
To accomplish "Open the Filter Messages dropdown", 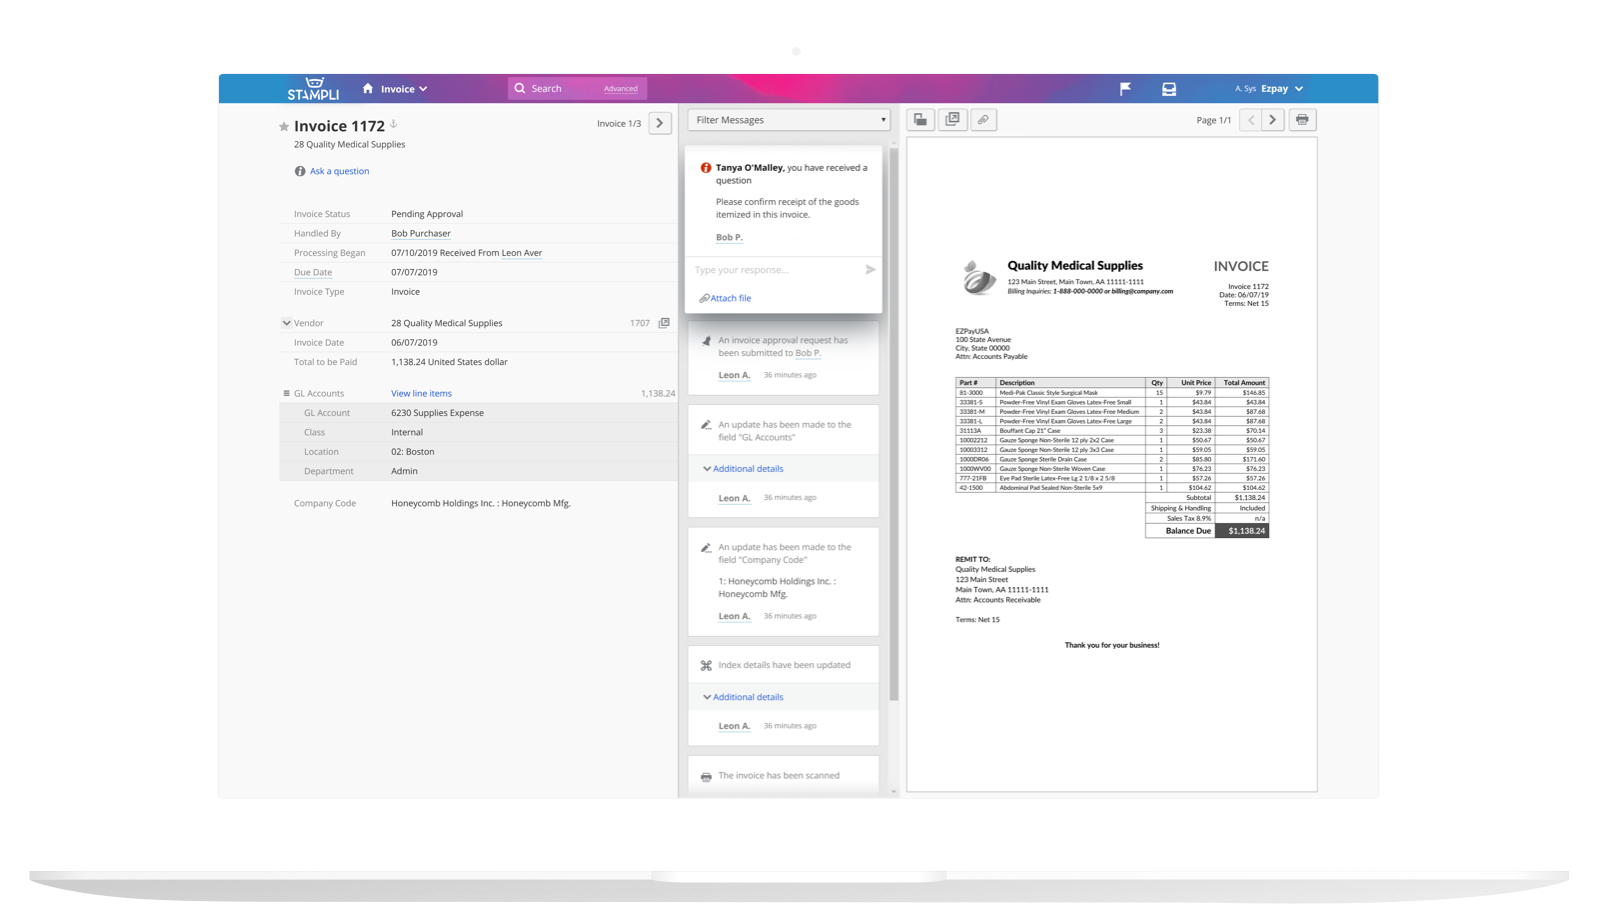I will tap(788, 120).
